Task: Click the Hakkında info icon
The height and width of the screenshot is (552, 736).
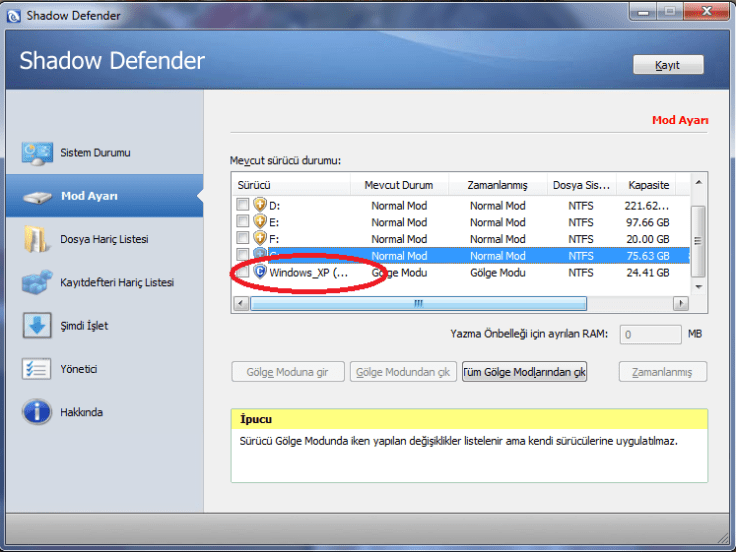Action: click(37, 412)
